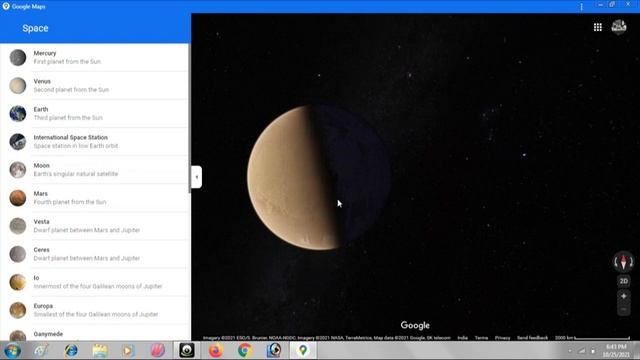The height and width of the screenshot is (360, 640).
Task: Open Firefox from the taskbar
Action: click(216, 351)
